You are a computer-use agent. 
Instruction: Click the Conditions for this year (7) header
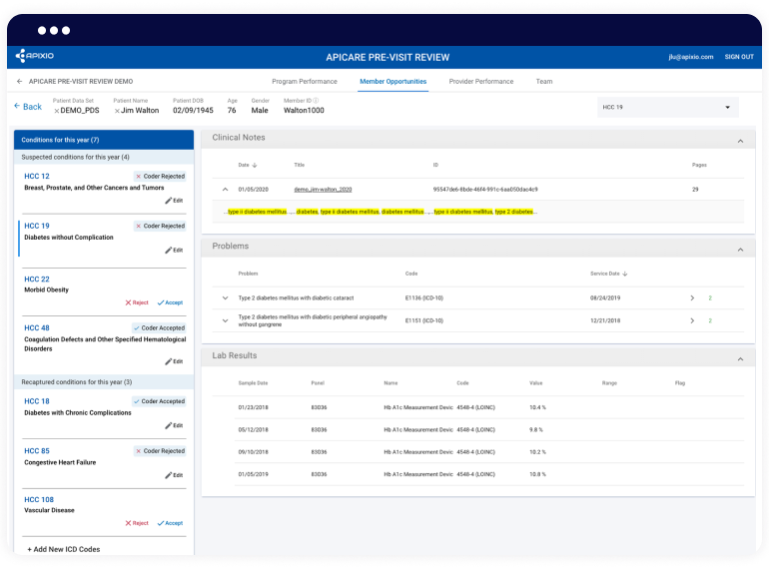(x=104, y=140)
